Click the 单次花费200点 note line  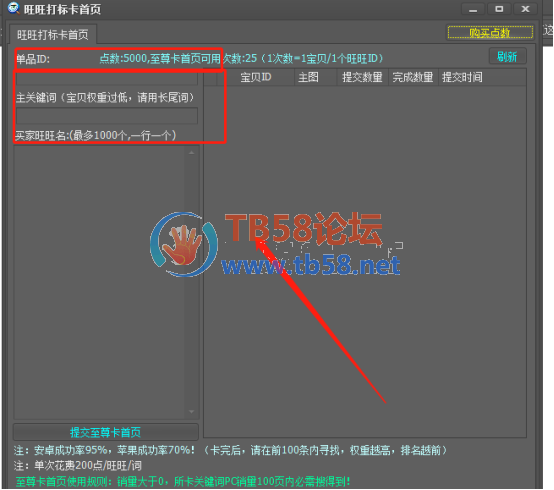pos(78,465)
